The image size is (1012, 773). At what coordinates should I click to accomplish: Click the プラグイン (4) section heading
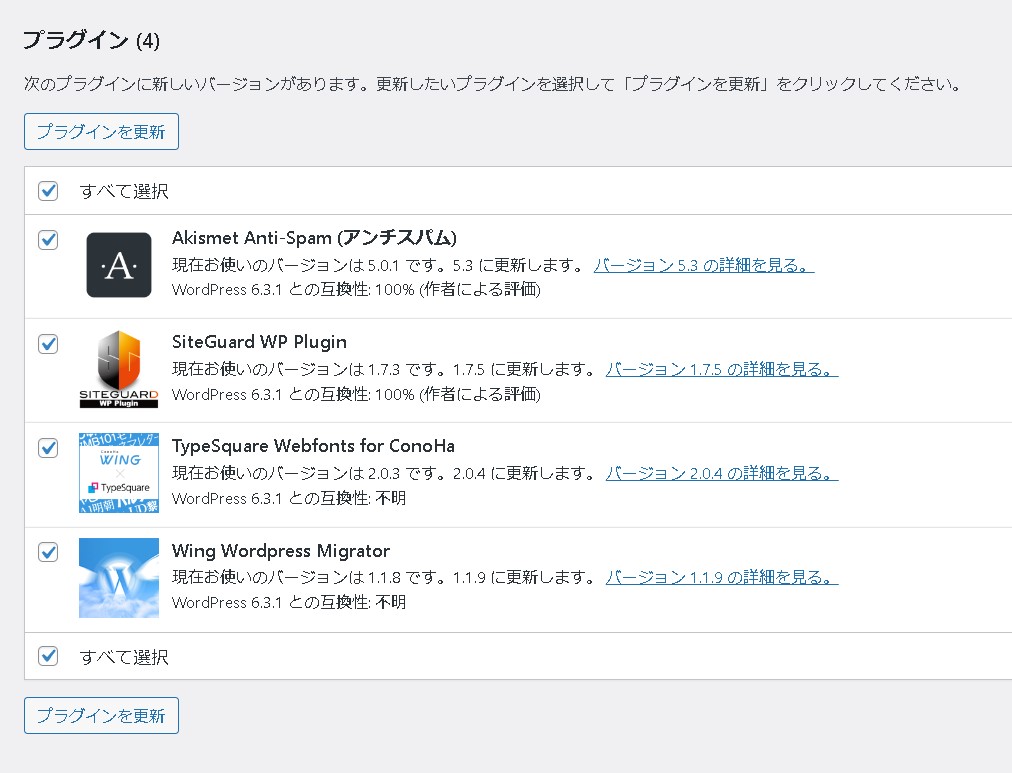91,41
